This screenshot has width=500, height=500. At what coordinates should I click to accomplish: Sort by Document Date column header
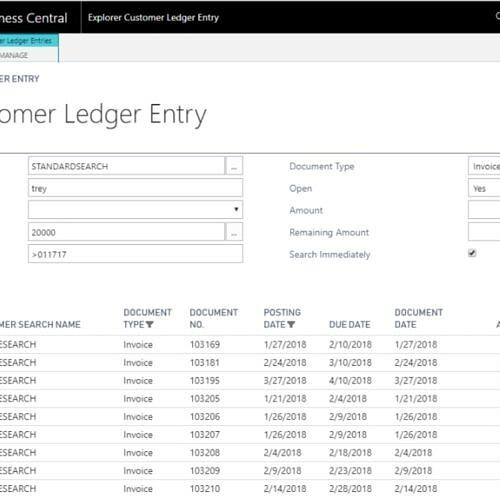[419, 318]
